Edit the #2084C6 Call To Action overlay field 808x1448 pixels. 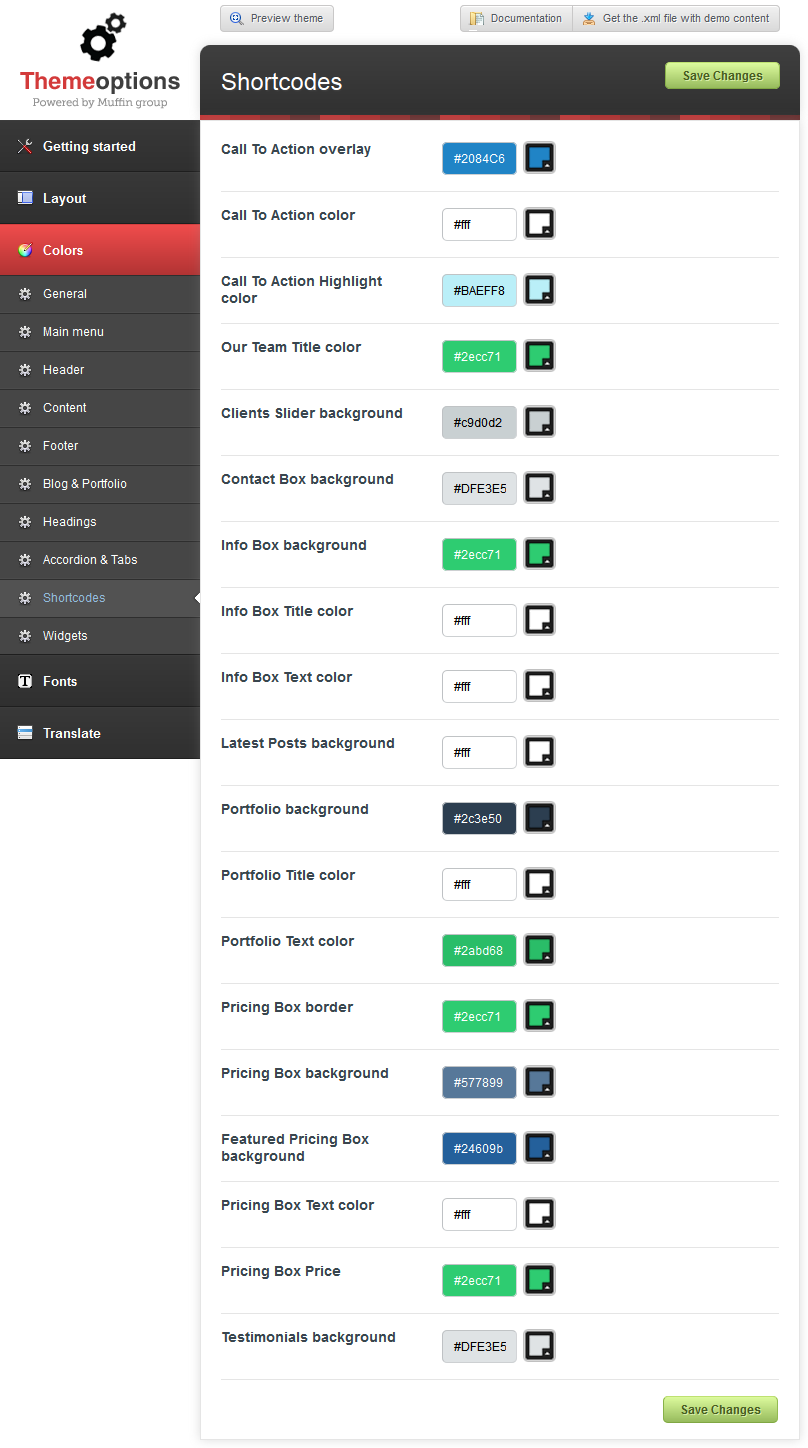pyautogui.click(x=480, y=158)
